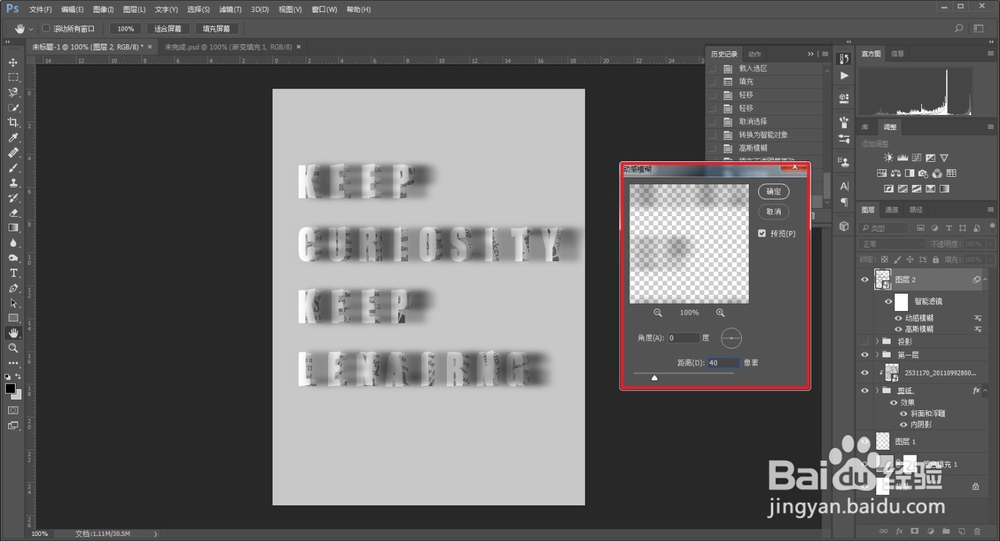Open the search icon in options bar
Image resolution: width=1000 pixels, height=541 pixels.
coord(959,29)
